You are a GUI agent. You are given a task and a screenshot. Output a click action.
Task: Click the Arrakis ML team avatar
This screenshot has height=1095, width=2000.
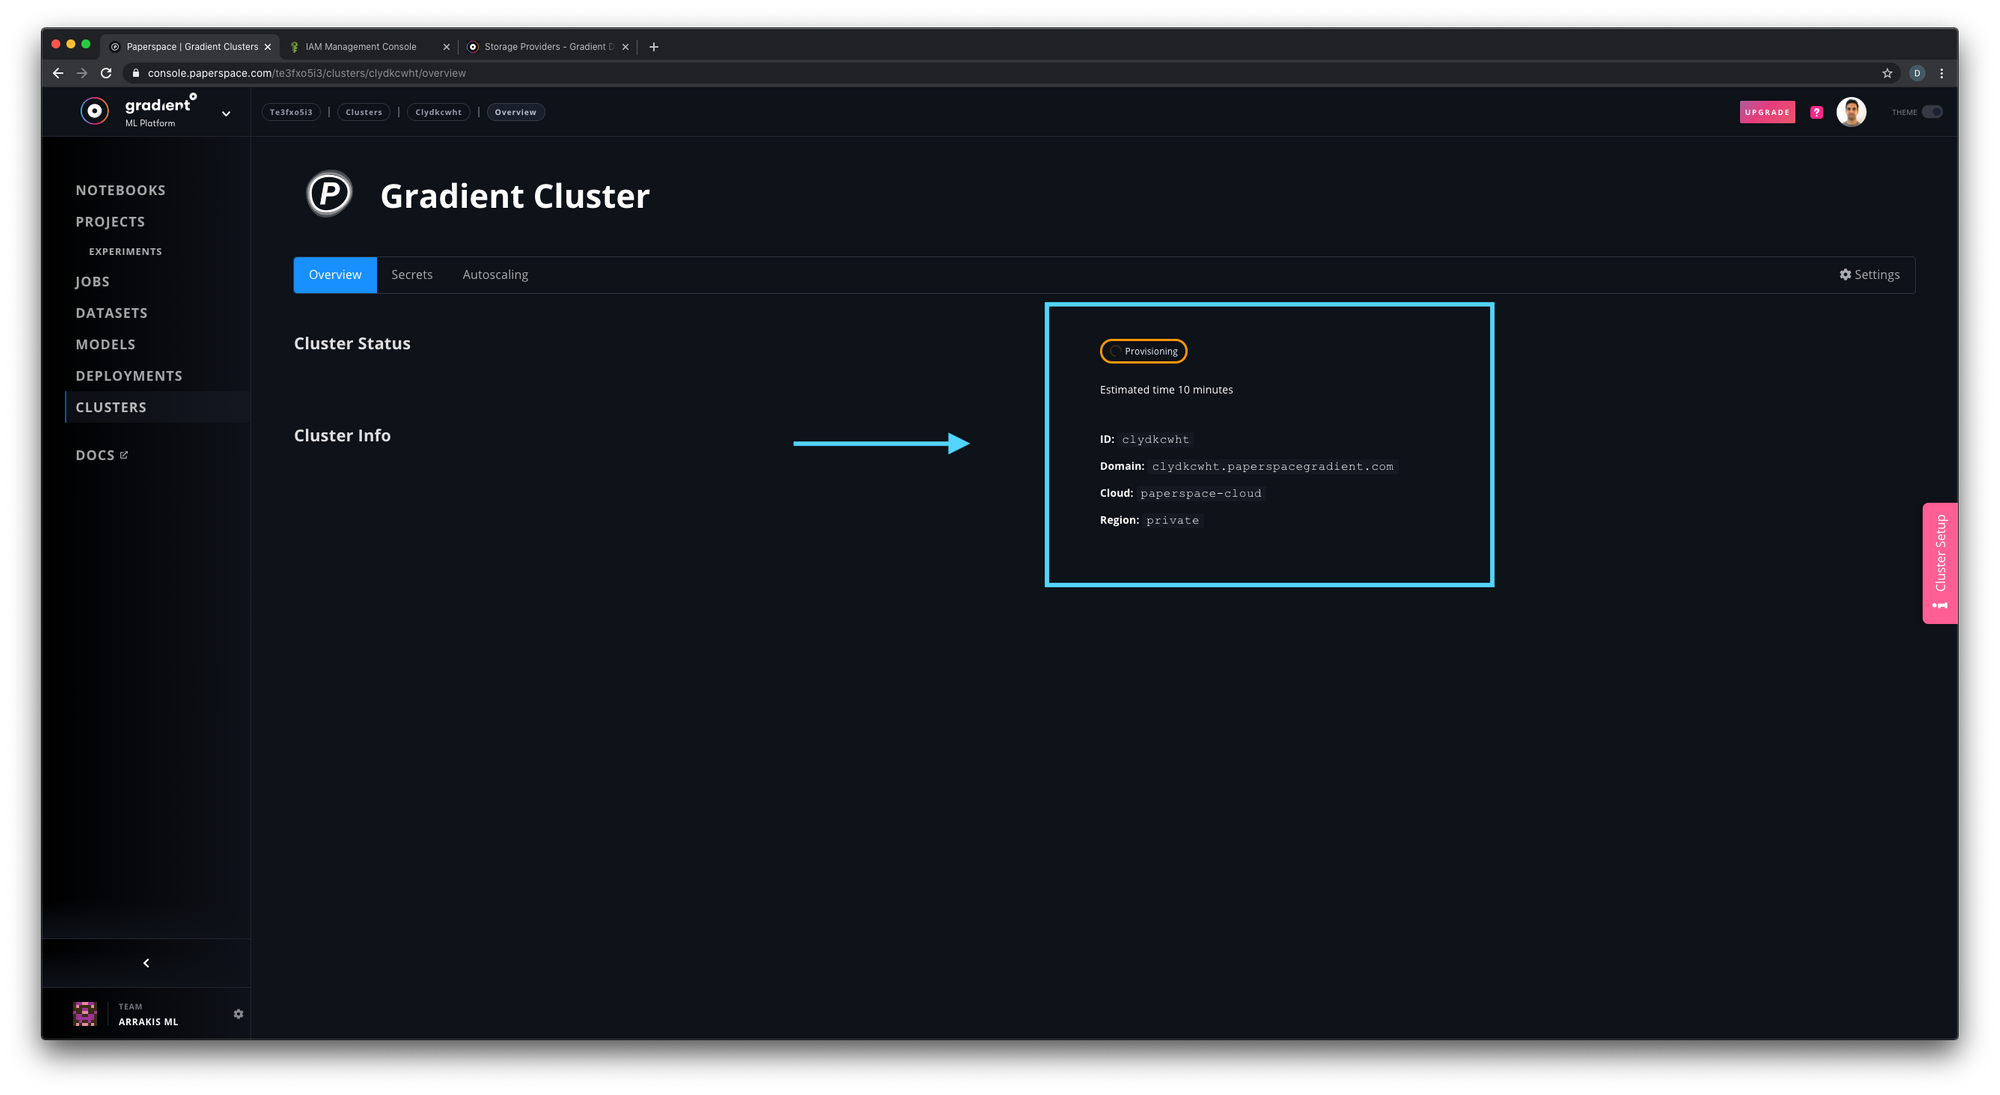pyautogui.click(x=85, y=1014)
